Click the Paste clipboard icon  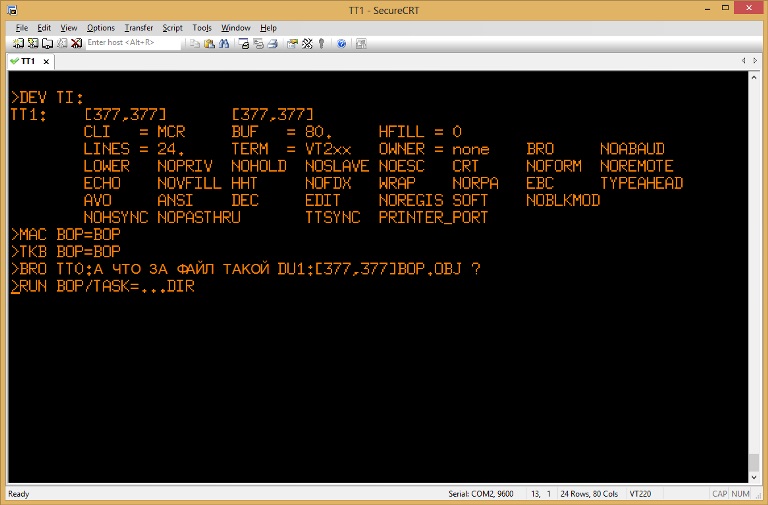point(209,43)
